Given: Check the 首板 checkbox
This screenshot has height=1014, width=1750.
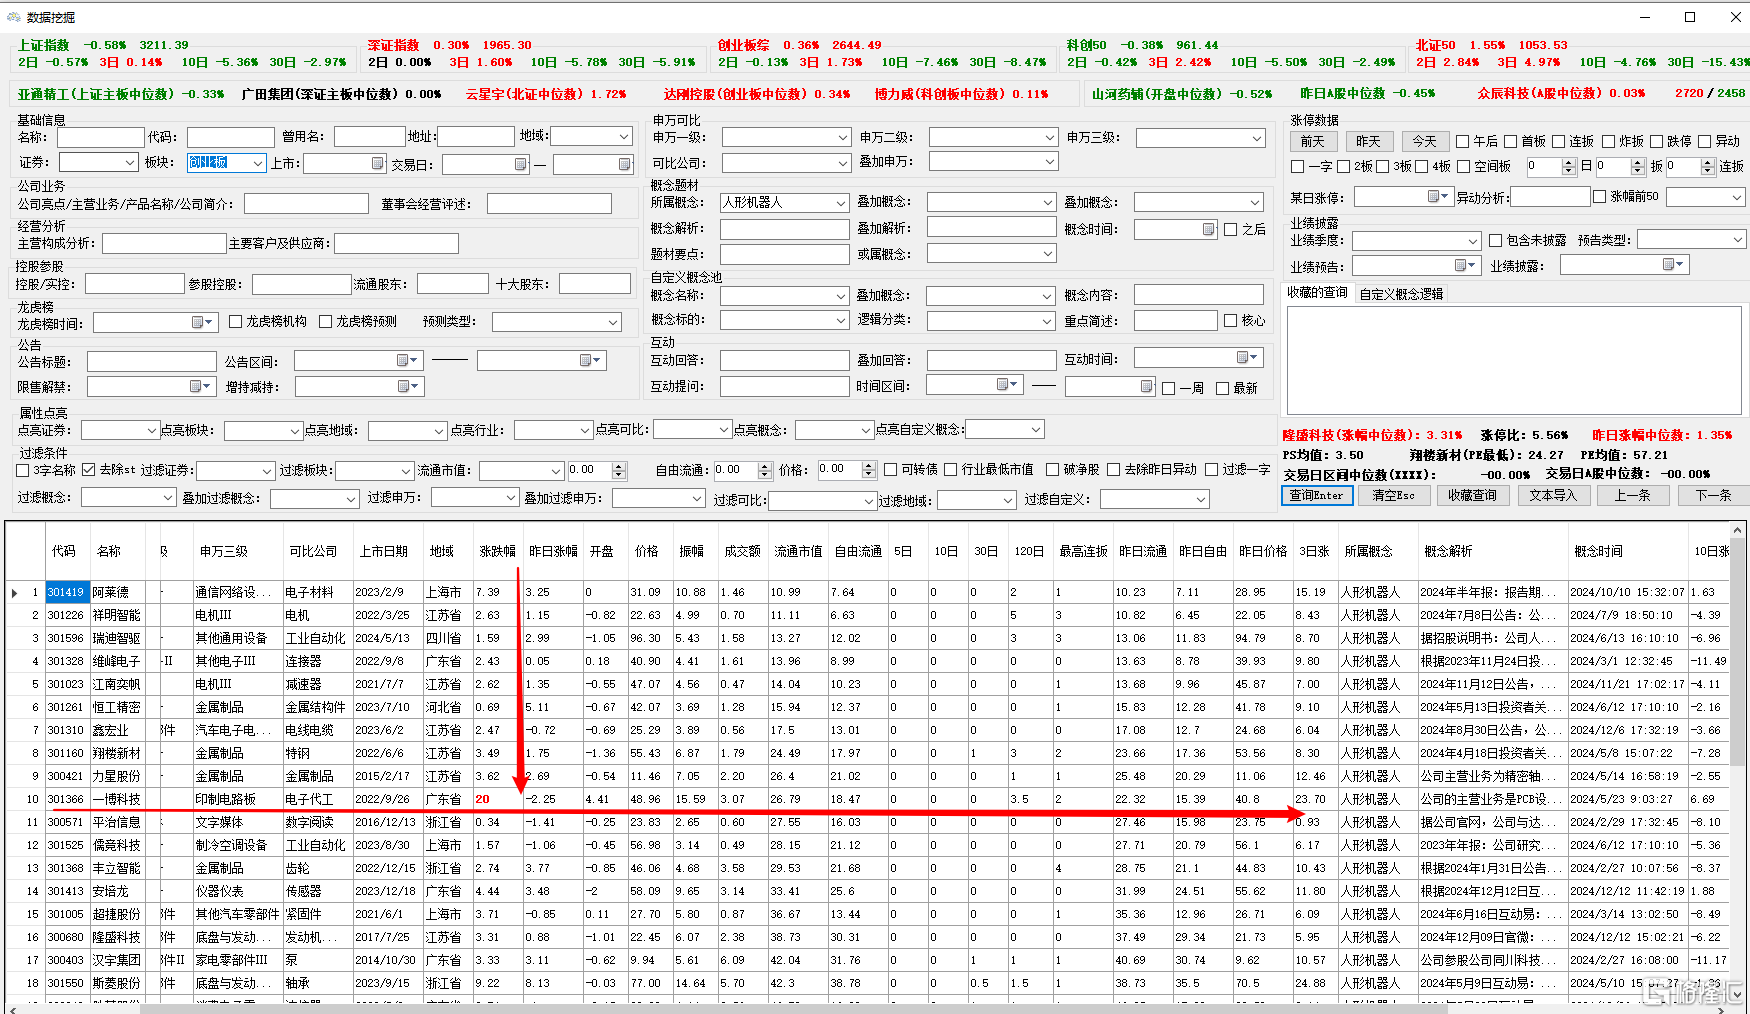Looking at the screenshot, I should coord(1511,142).
